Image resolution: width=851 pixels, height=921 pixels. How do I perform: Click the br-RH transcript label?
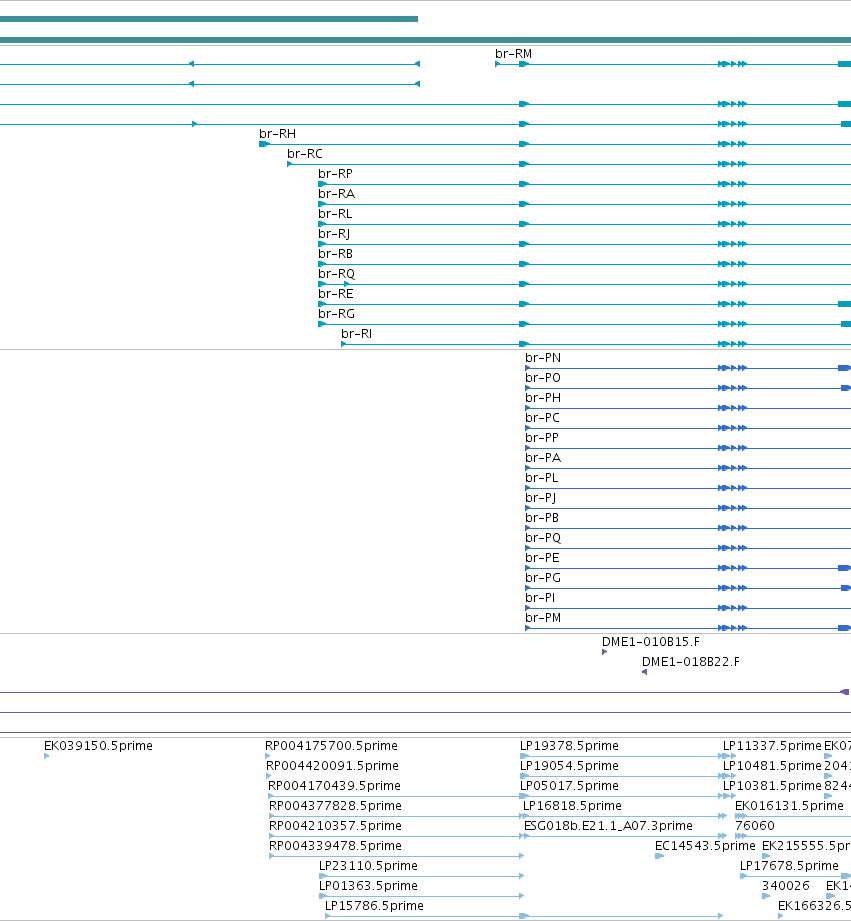[277, 134]
